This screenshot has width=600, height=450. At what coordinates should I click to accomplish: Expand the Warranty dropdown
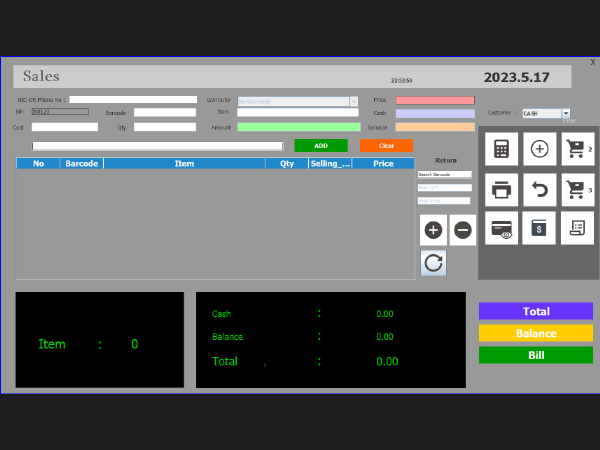[354, 101]
